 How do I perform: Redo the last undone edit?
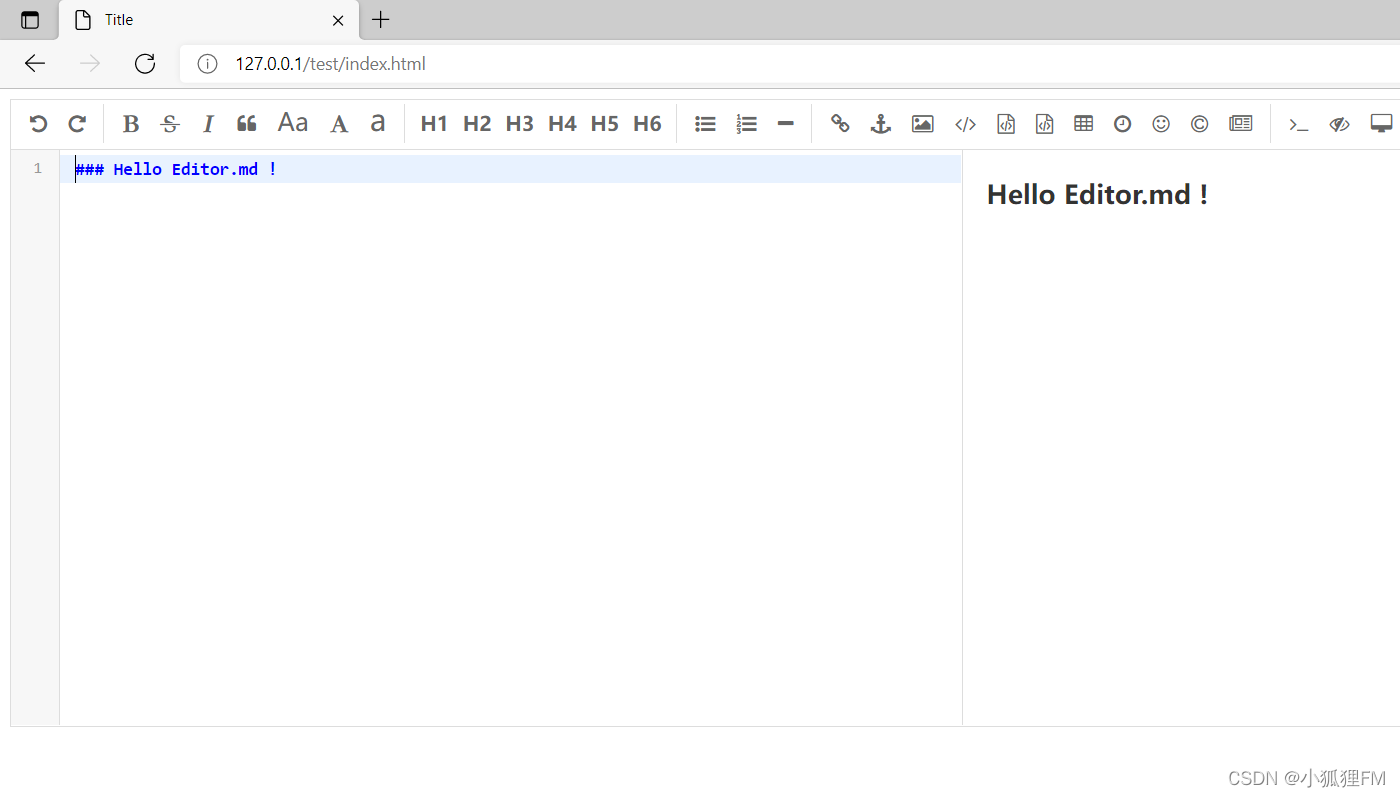77,124
